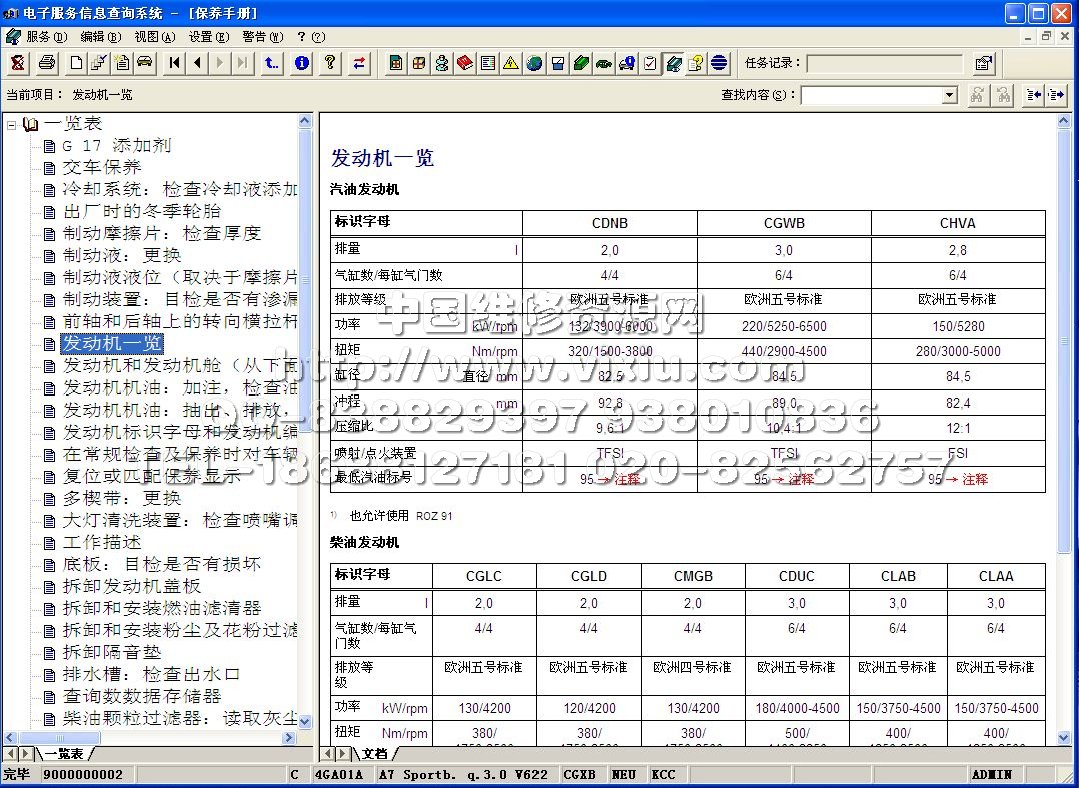This screenshot has height=788, width=1079.
Task: Click the blue information icon
Action: tap(301, 63)
